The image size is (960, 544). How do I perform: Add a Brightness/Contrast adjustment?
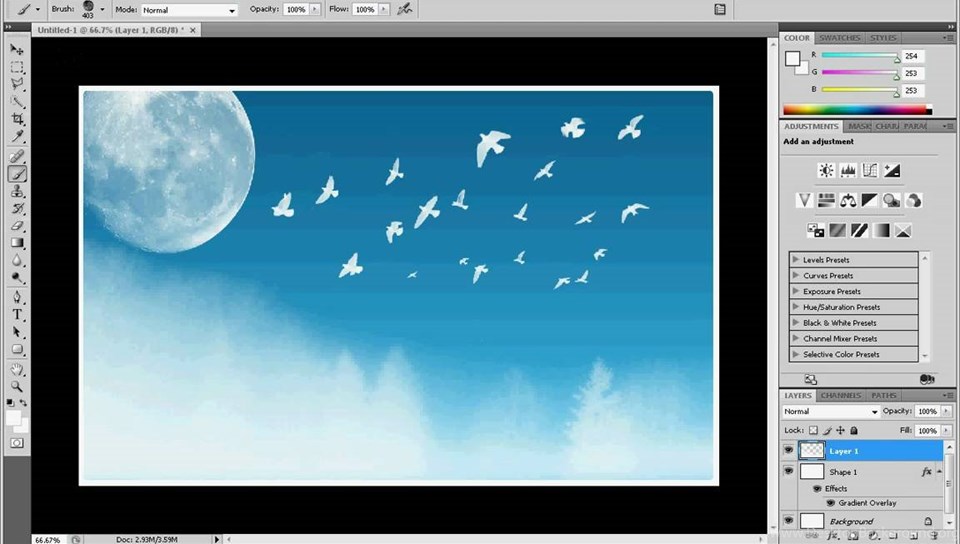tap(826, 171)
